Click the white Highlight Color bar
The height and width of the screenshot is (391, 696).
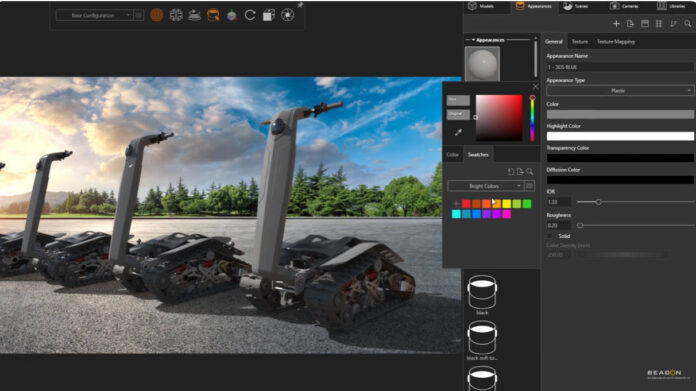620,136
